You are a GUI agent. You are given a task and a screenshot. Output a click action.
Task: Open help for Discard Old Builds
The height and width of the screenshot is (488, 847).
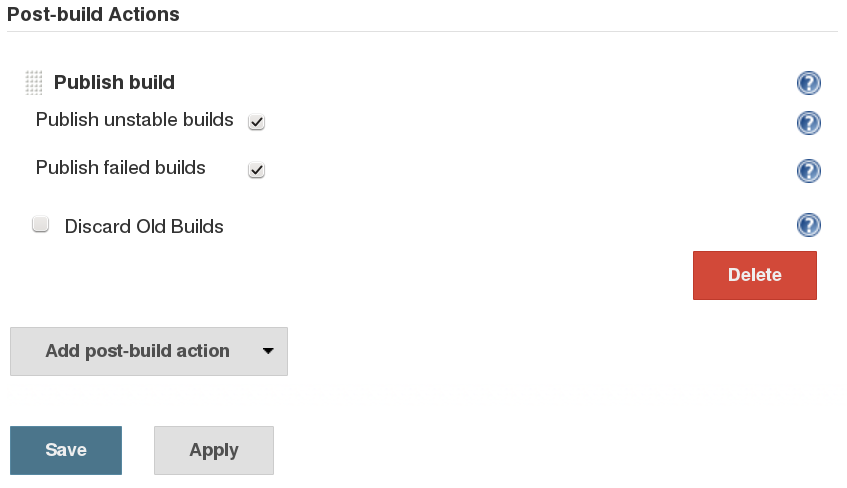(x=809, y=225)
